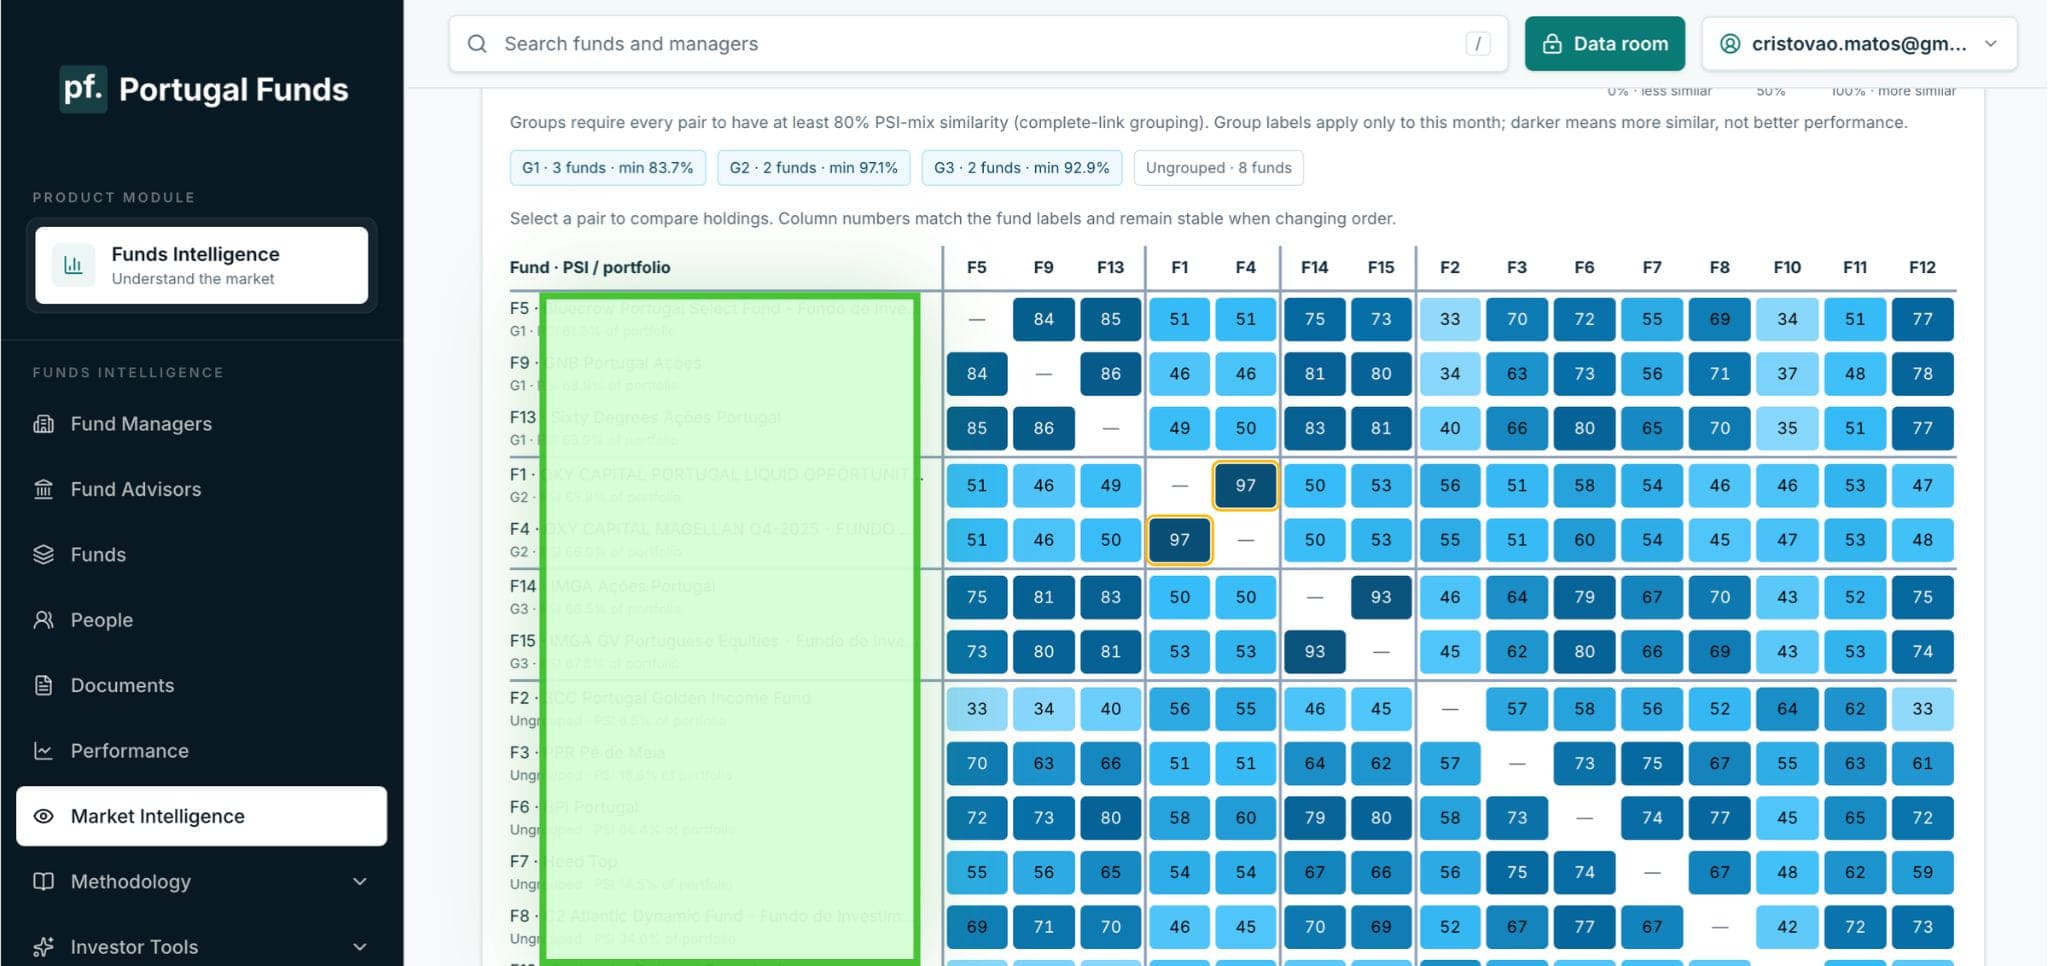Select the highlighted 97 cell in F1 row
Viewport: 2048px width, 966px height.
pos(1245,485)
